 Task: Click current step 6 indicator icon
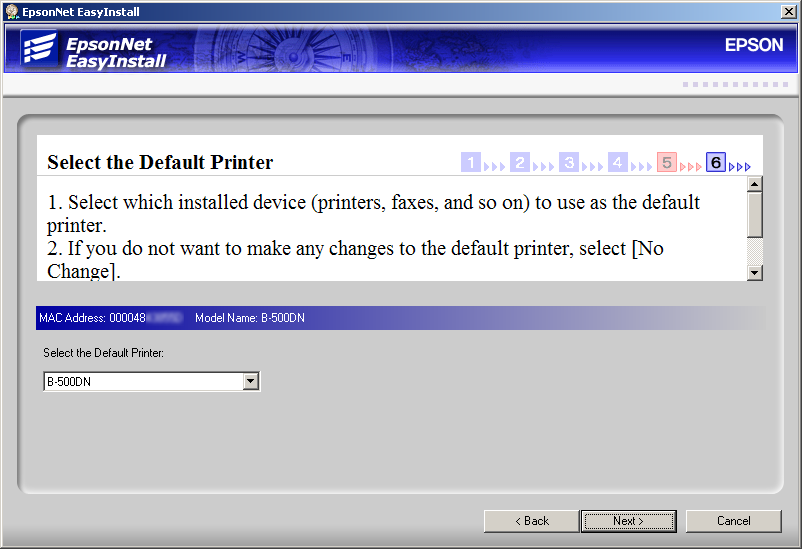coord(716,162)
